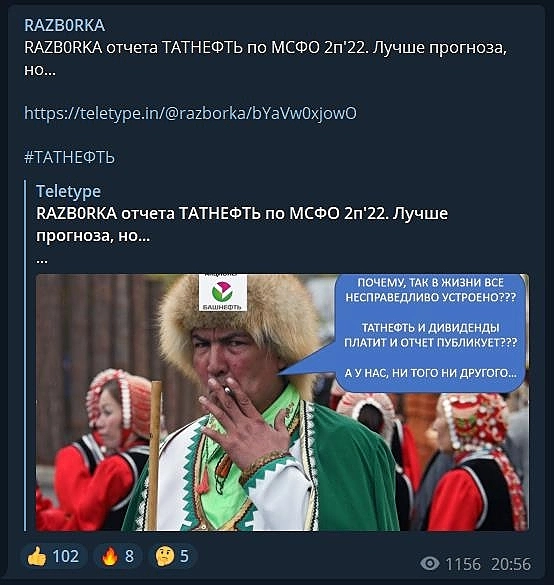Click the ellipsis under the preview title
Screen dimensions: 554x585
pyautogui.click(x=42, y=260)
